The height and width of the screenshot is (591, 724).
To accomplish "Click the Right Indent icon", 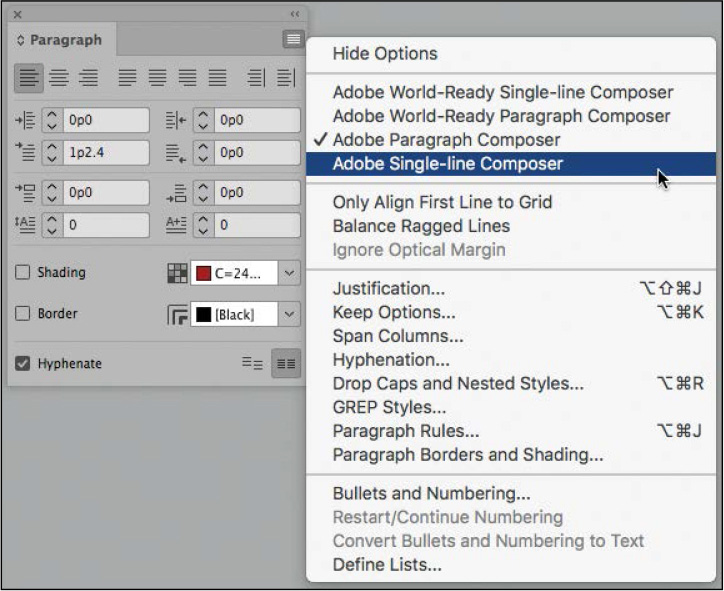I will coord(176,120).
